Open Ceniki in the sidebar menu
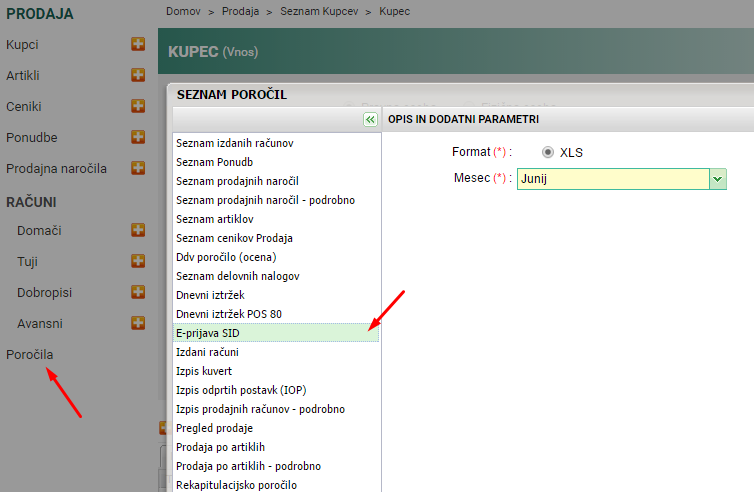This screenshot has height=492, width=754. point(24,106)
